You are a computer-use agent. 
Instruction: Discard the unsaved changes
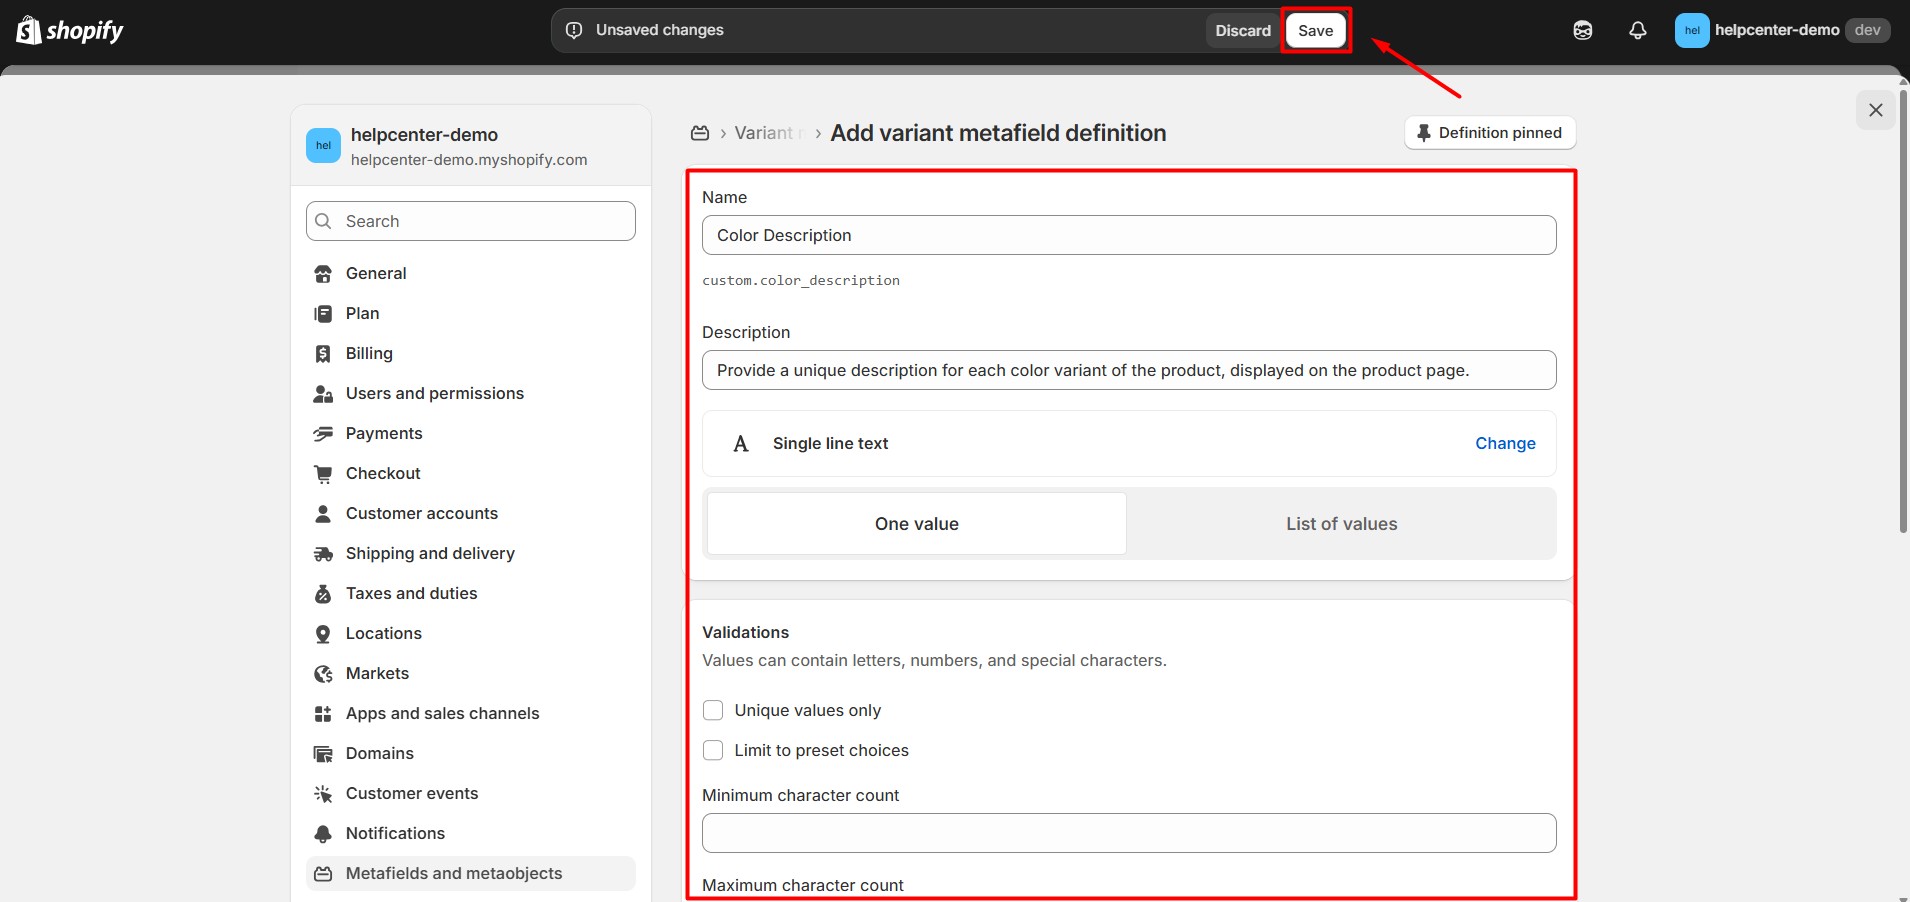coord(1242,30)
